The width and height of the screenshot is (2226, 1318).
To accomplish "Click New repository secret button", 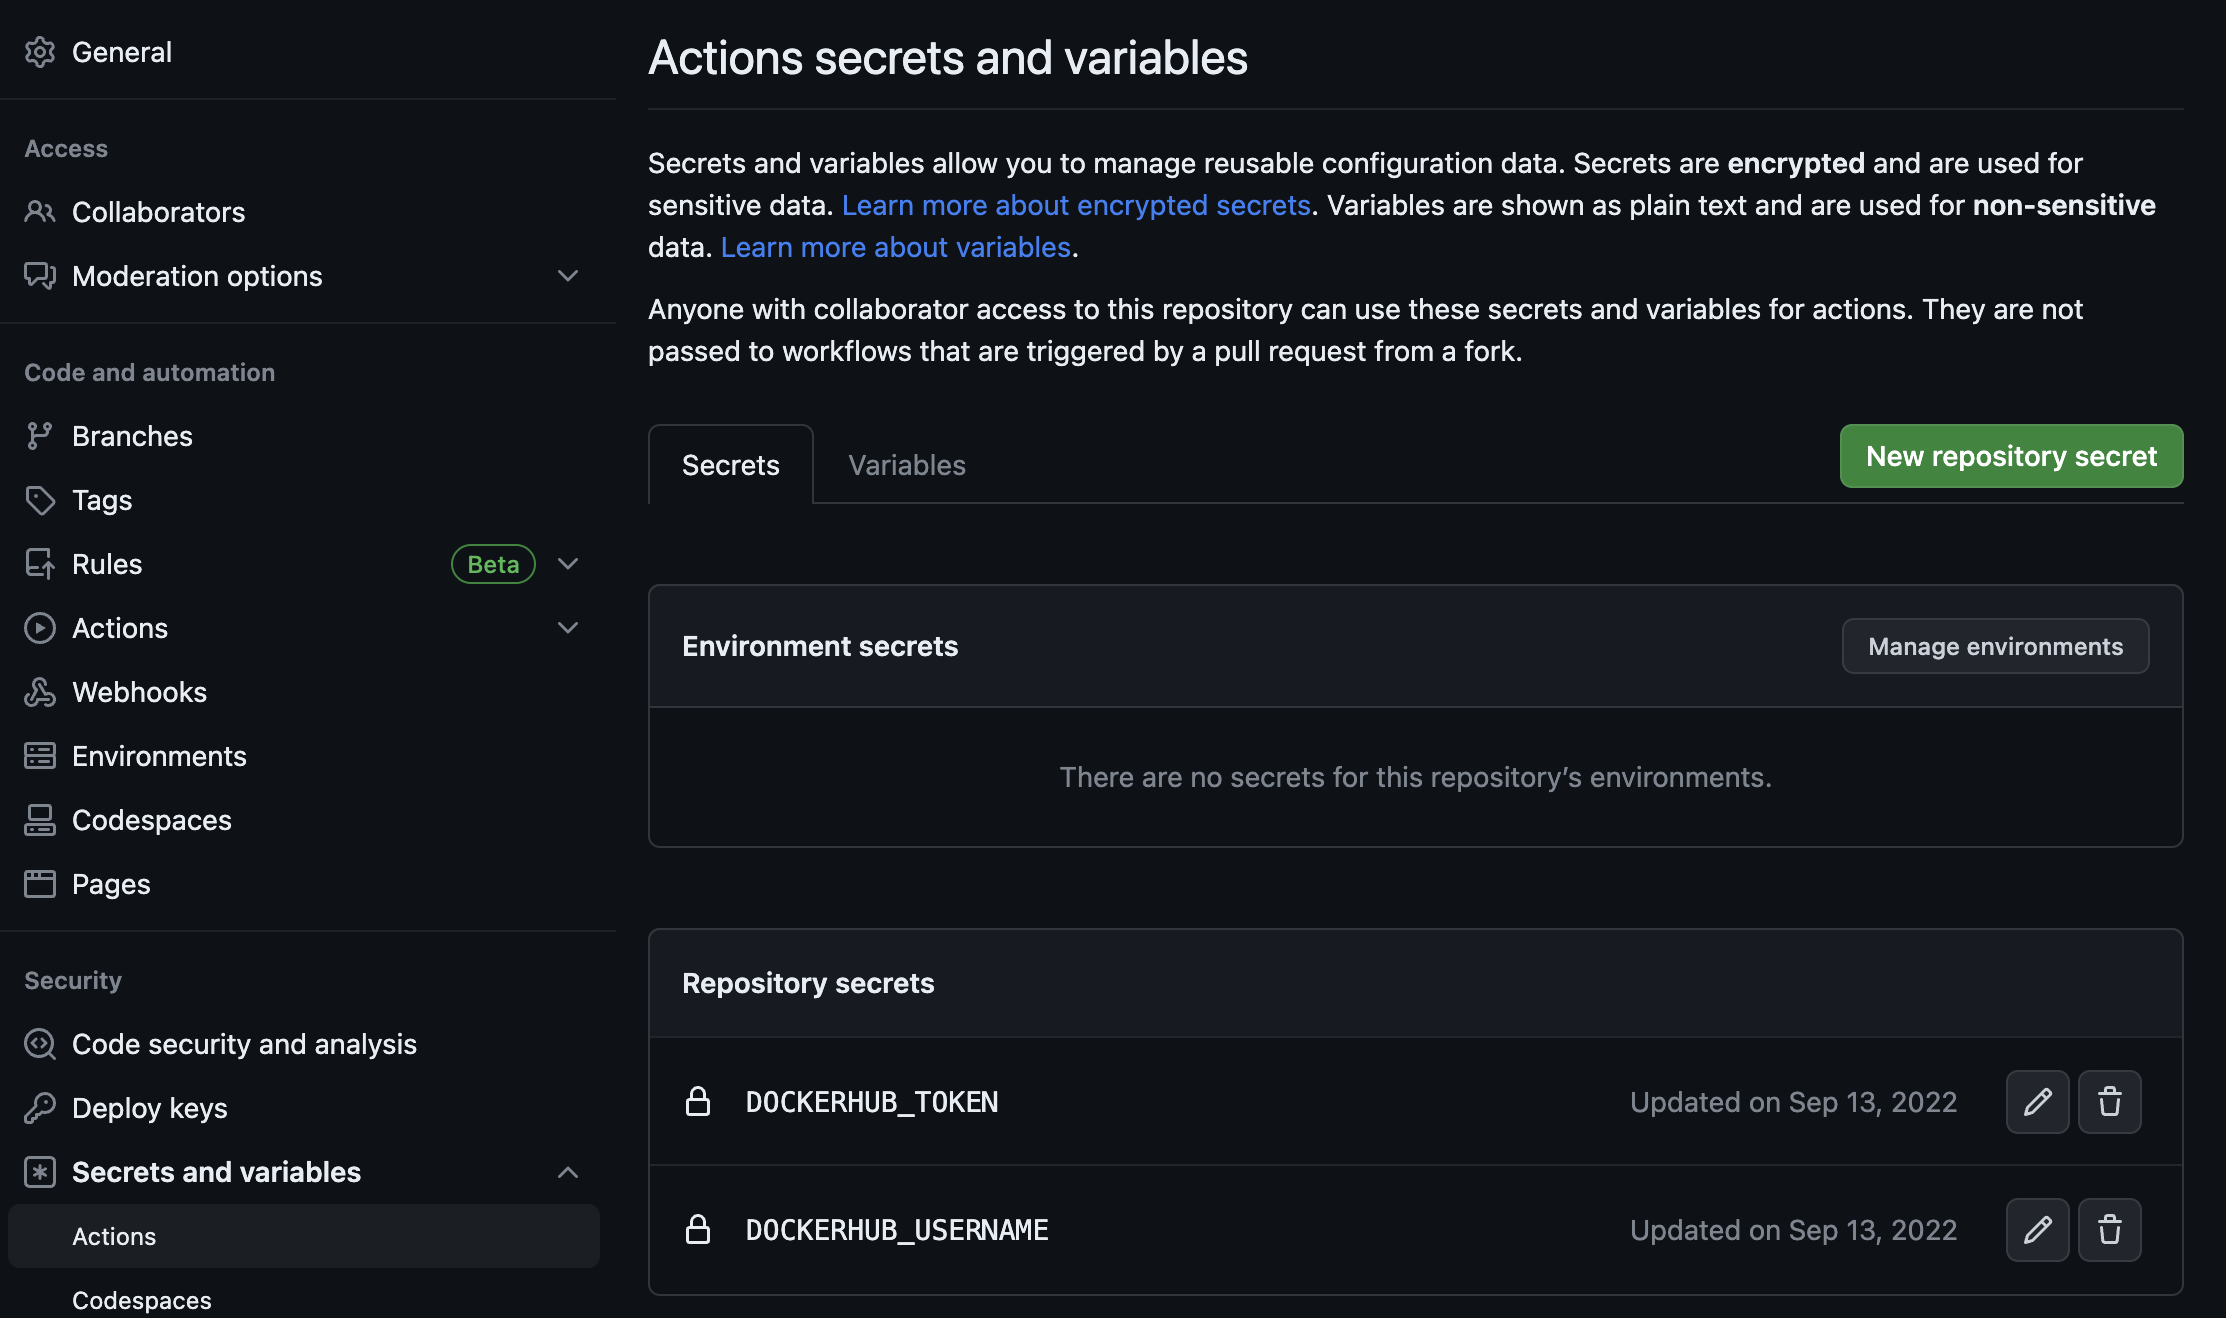I will tap(2011, 456).
